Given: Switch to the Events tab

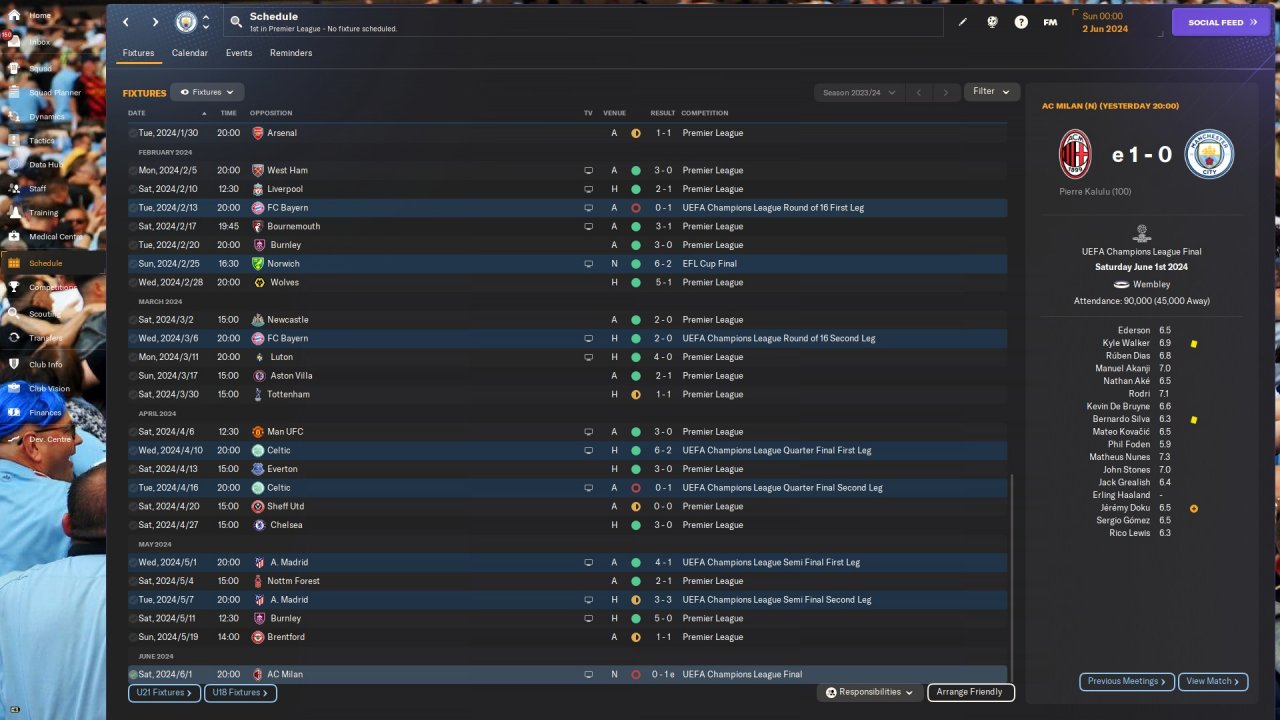Looking at the screenshot, I should click(239, 53).
